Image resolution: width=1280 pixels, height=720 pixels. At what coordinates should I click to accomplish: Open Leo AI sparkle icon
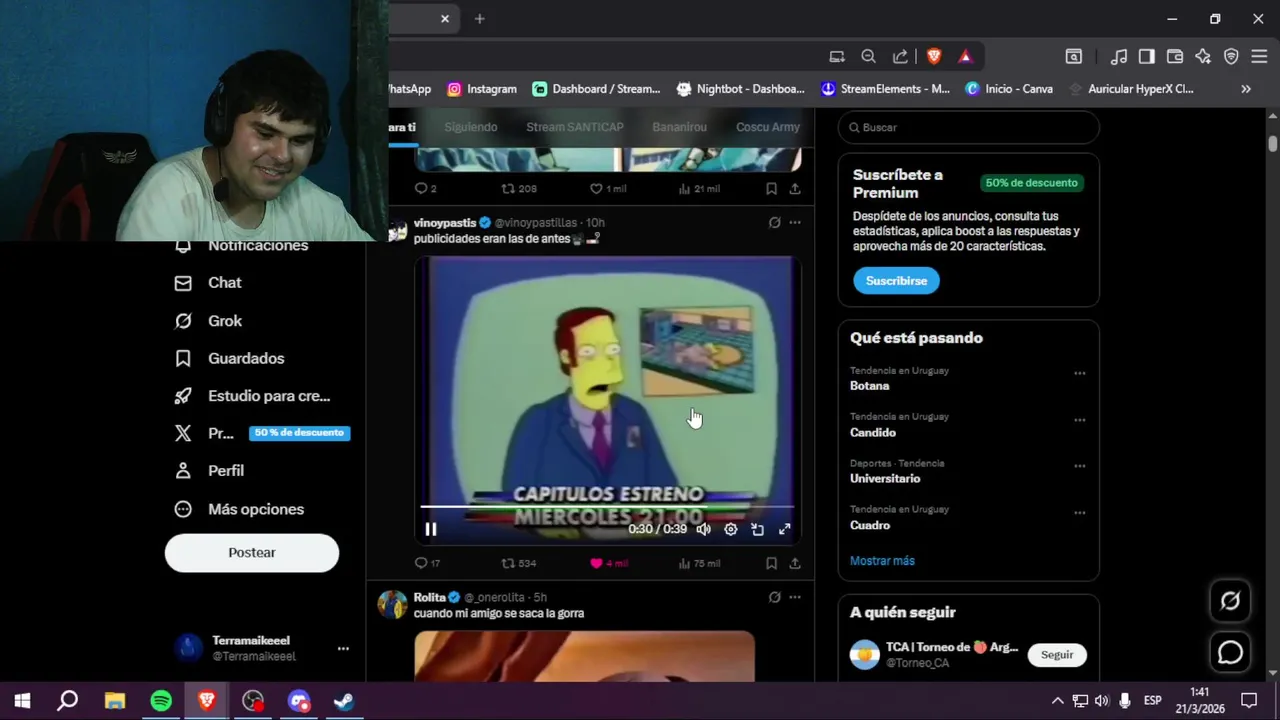1203,57
